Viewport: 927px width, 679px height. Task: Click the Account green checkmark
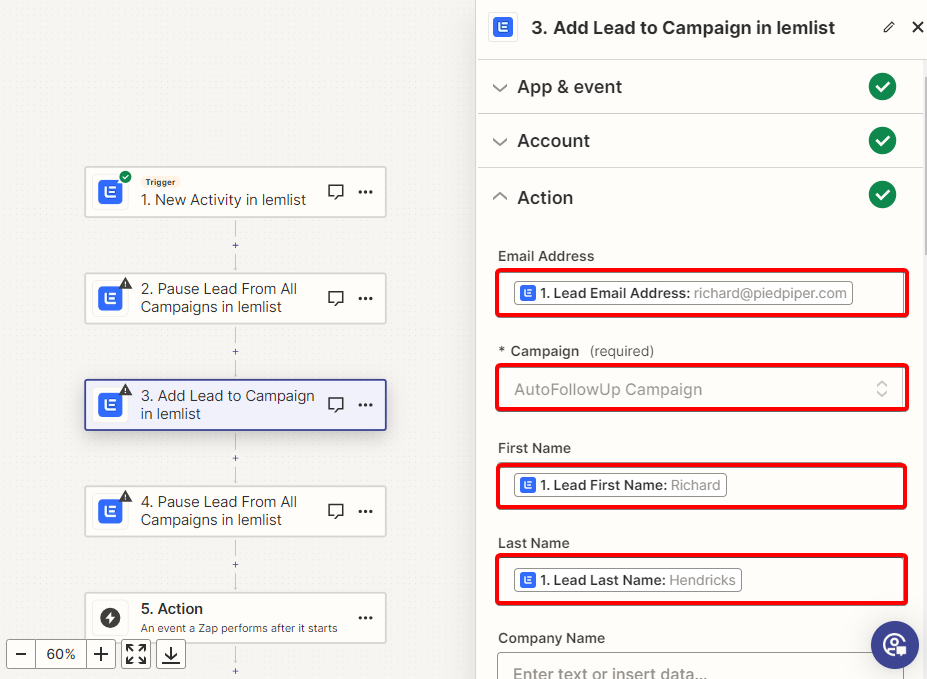[882, 141]
